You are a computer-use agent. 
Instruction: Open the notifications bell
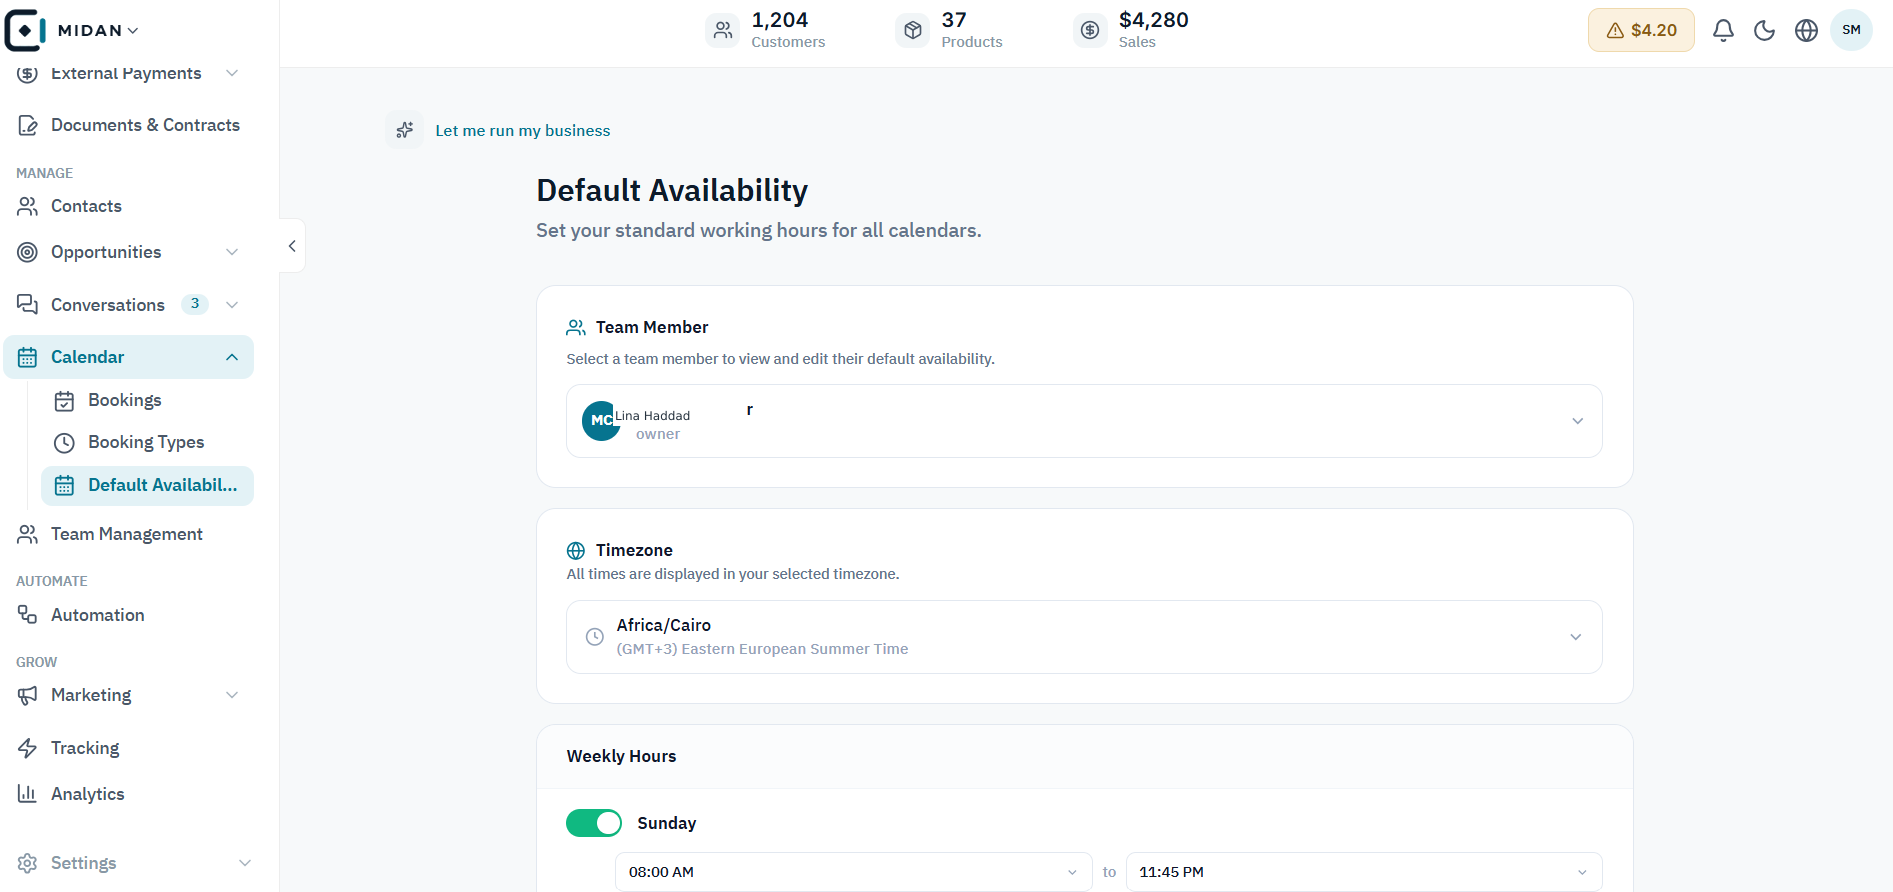click(x=1723, y=30)
